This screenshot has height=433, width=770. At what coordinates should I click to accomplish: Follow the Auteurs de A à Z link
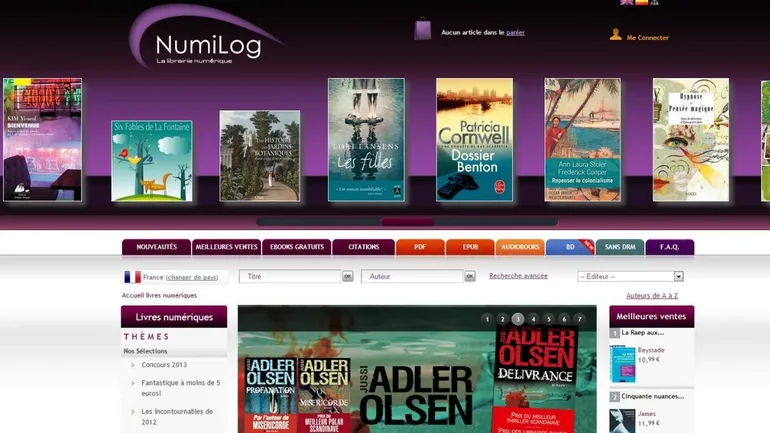[x=651, y=296]
